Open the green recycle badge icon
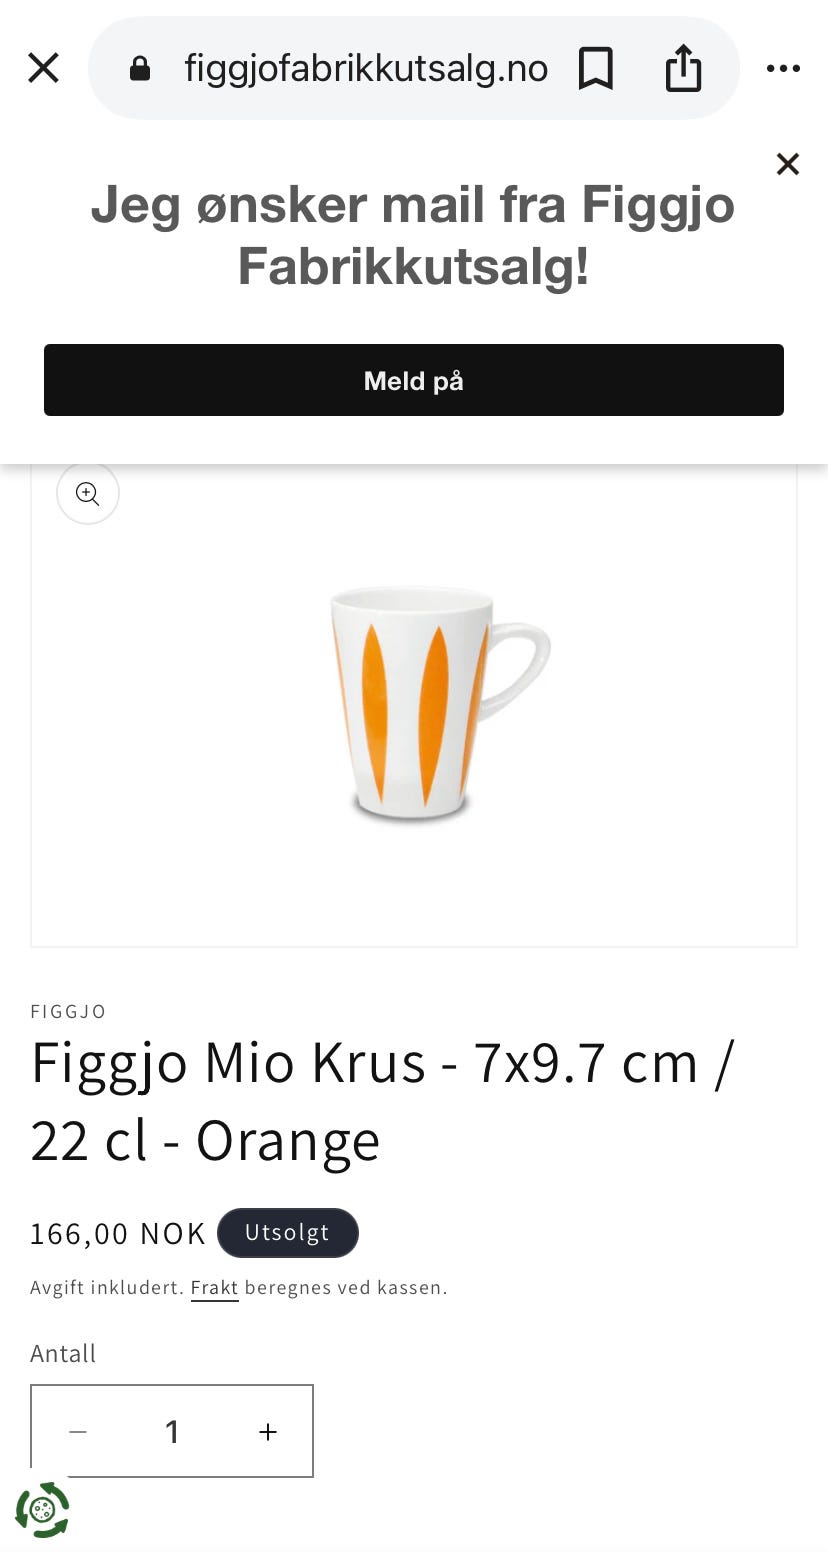This screenshot has width=828, height=1568. [x=42, y=1510]
